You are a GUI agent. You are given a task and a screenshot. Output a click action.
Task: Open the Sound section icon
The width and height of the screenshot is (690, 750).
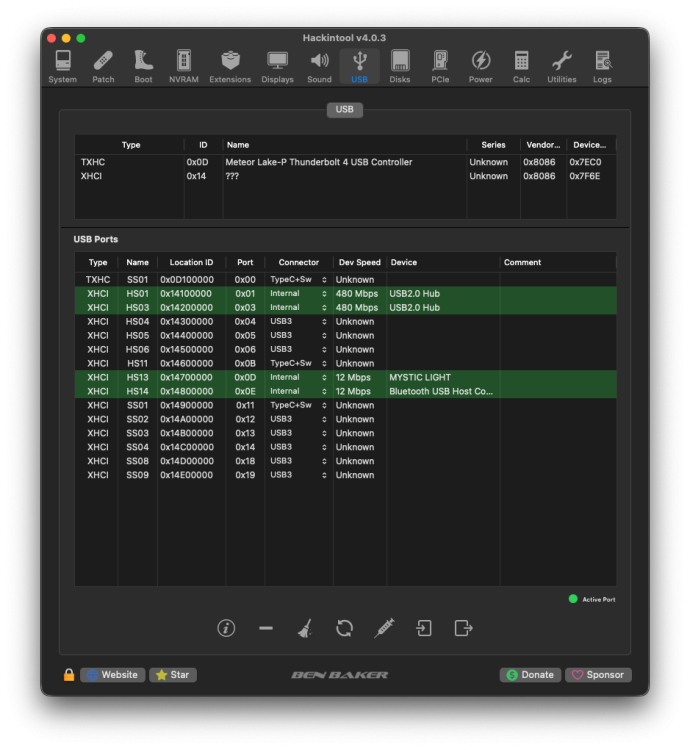point(319,67)
